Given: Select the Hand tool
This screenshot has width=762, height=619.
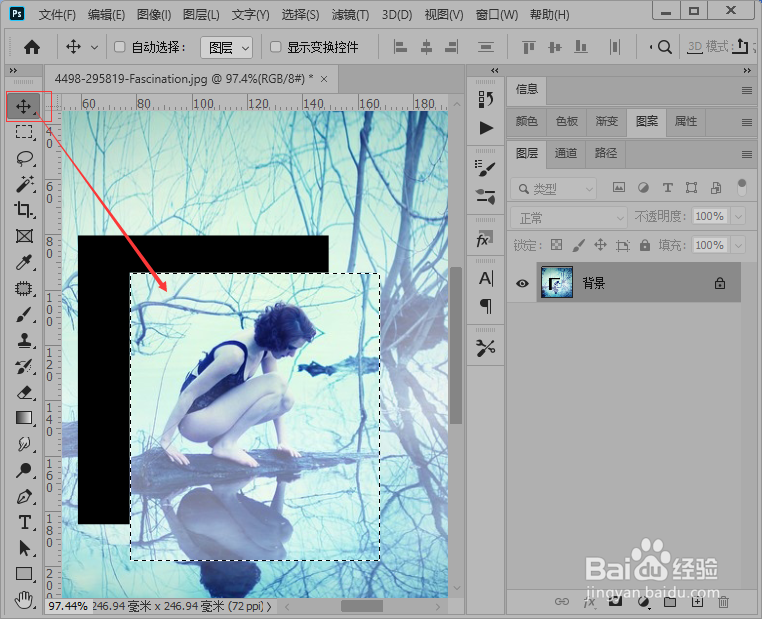Looking at the screenshot, I should click(24, 600).
